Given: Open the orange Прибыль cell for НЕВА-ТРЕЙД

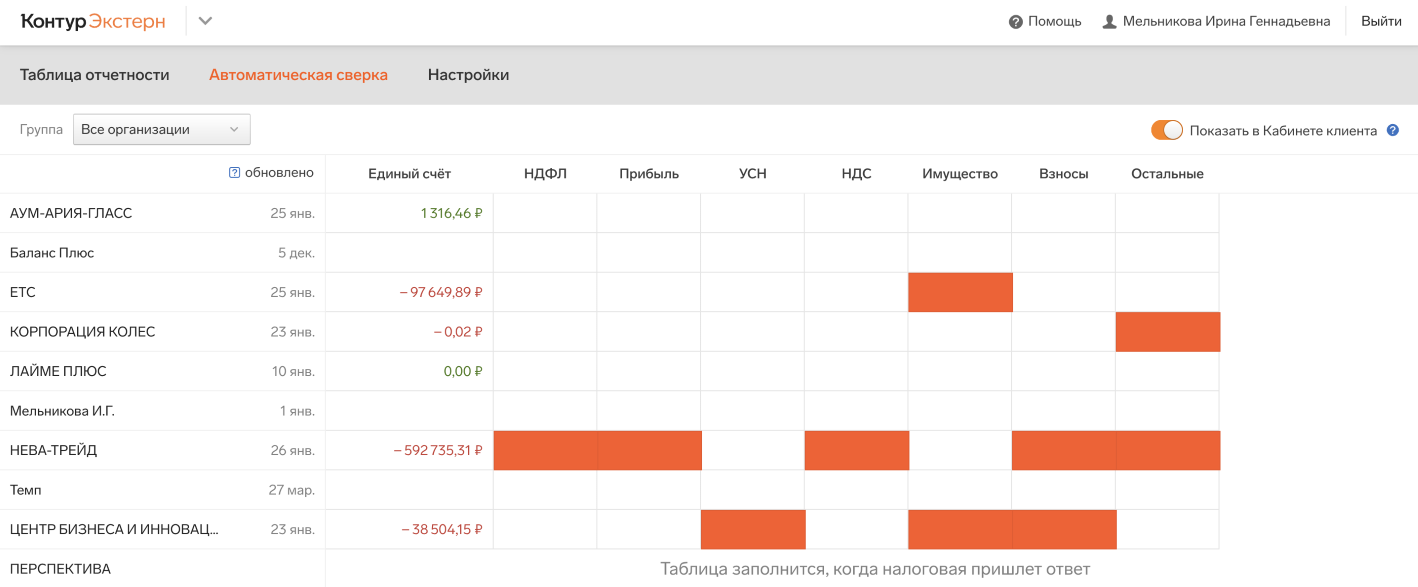Looking at the screenshot, I should point(650,450).
